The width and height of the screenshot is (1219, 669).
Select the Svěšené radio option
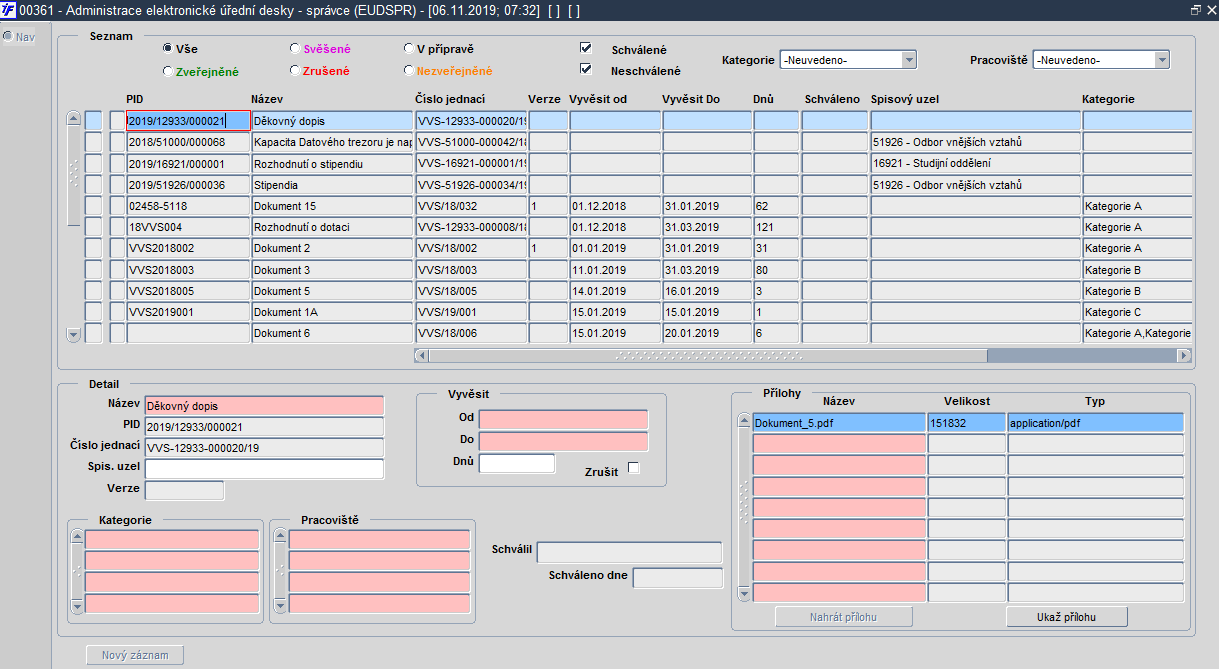click(x=295, y=48)
